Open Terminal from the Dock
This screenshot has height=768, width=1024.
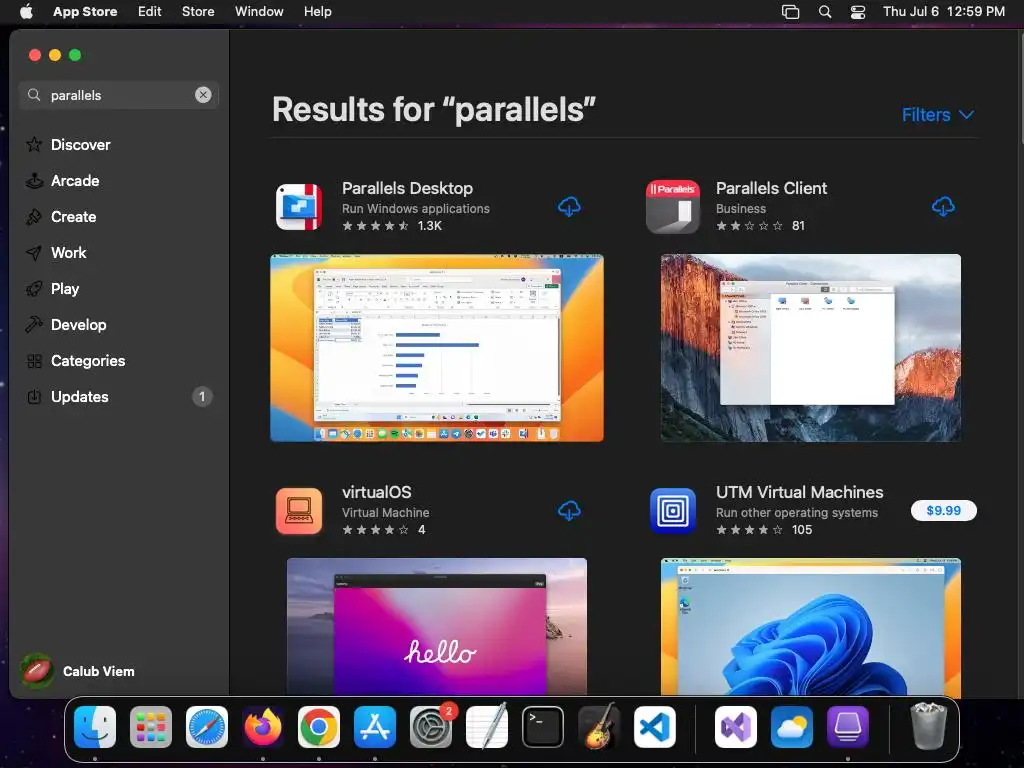coord(543,727)
